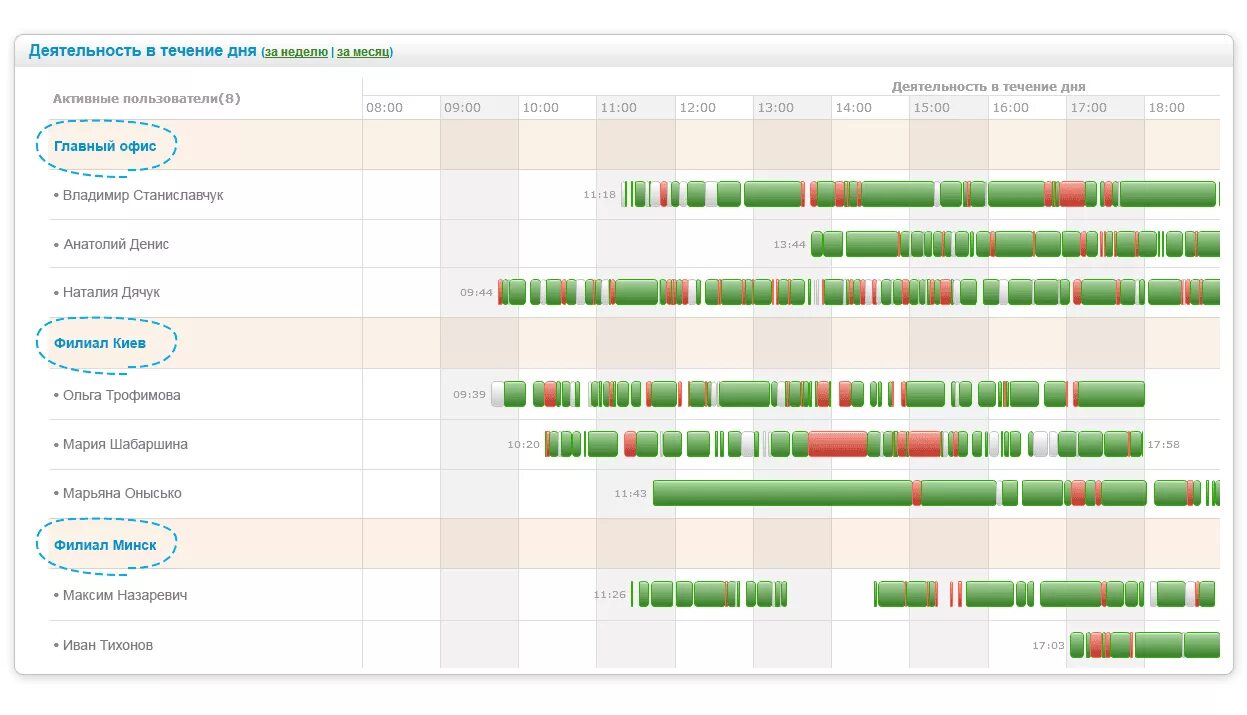Click the 11:18 start time of Владимир Станиславчук
The image size is (1247, 715).
(x=600, y=195)
